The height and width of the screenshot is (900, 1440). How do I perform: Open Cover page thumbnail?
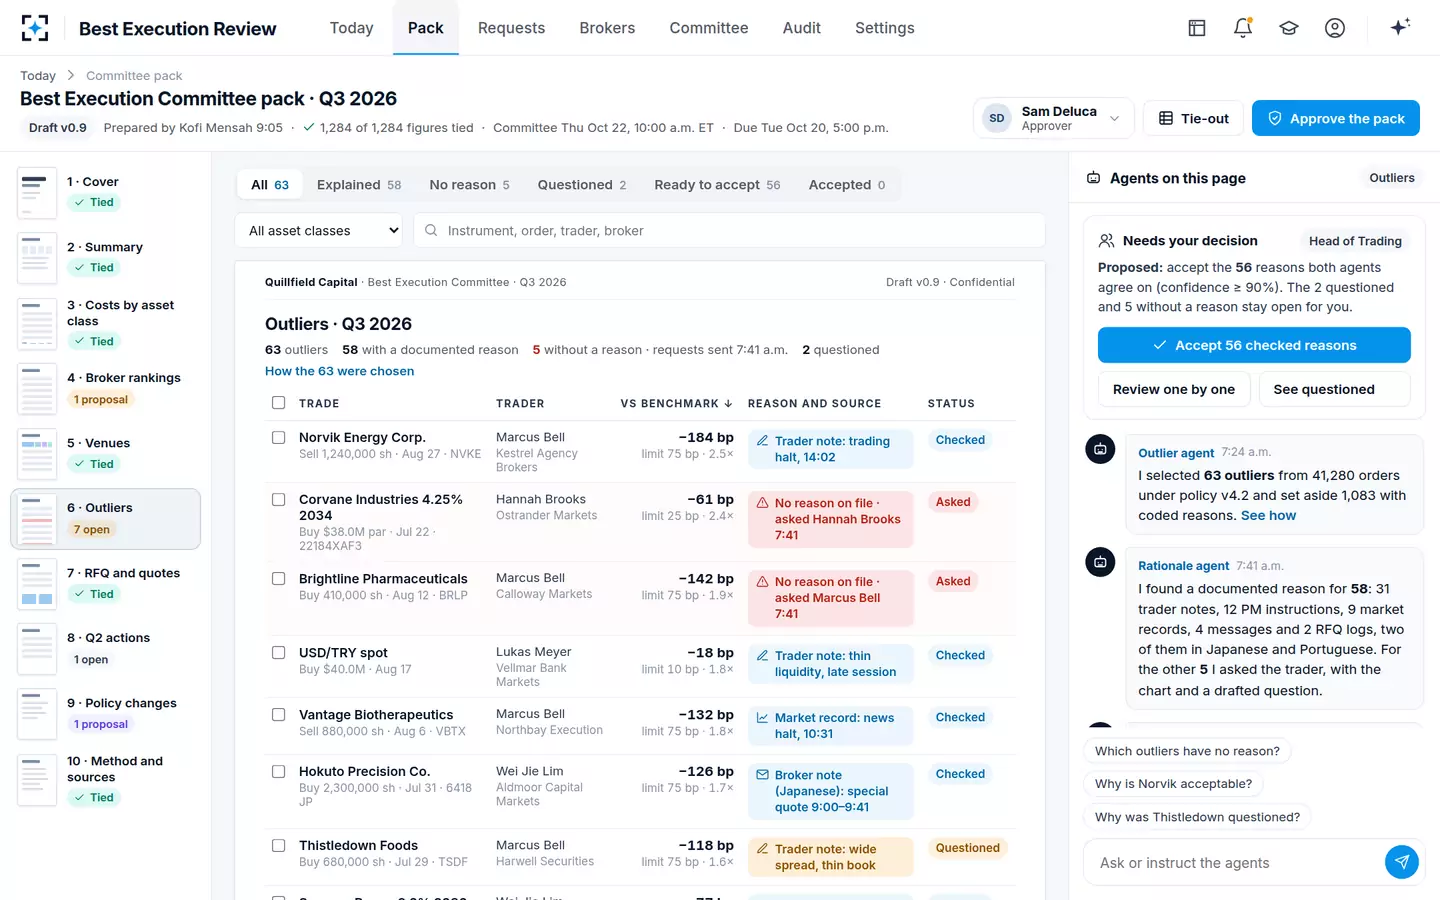click(x=37, y=192)
